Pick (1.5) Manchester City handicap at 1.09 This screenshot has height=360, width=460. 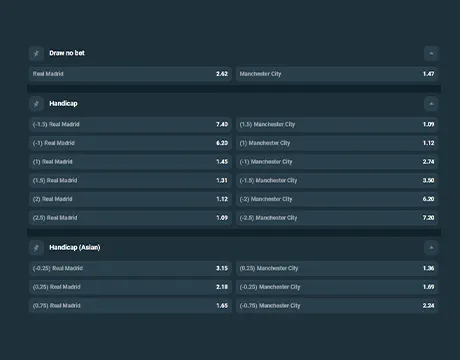(x=337, y=124)
